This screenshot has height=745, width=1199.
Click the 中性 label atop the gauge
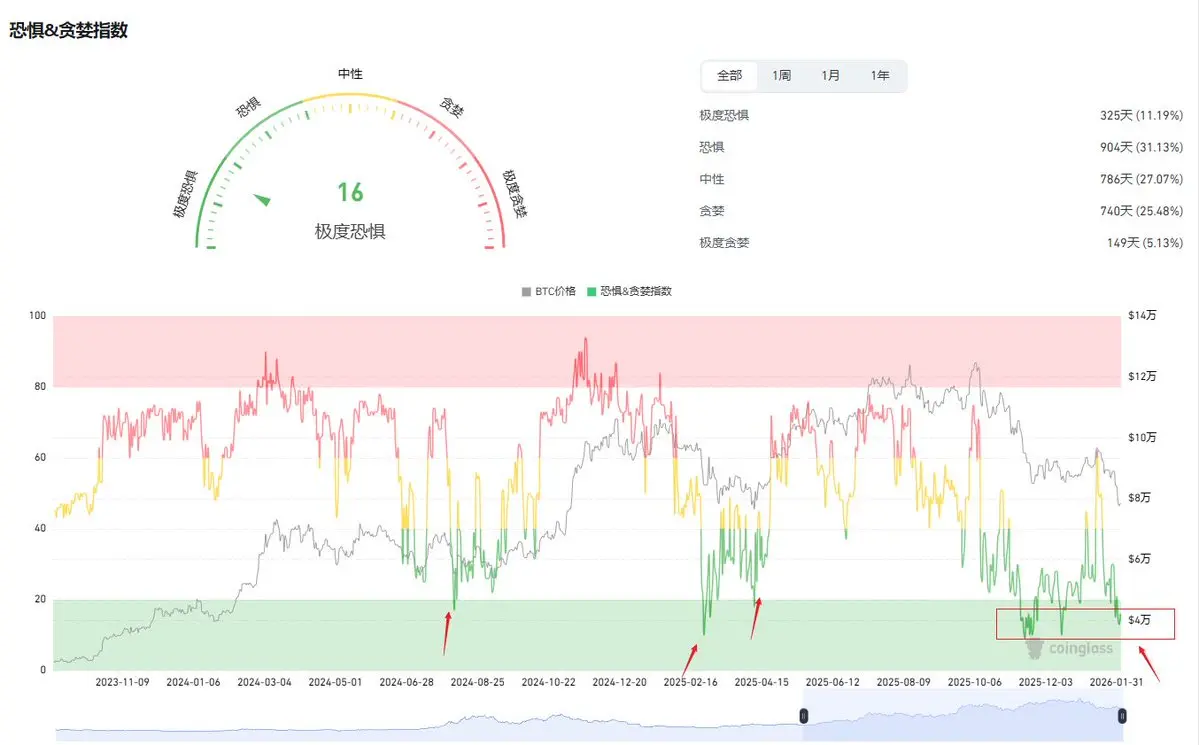click(x=350, y=74)
